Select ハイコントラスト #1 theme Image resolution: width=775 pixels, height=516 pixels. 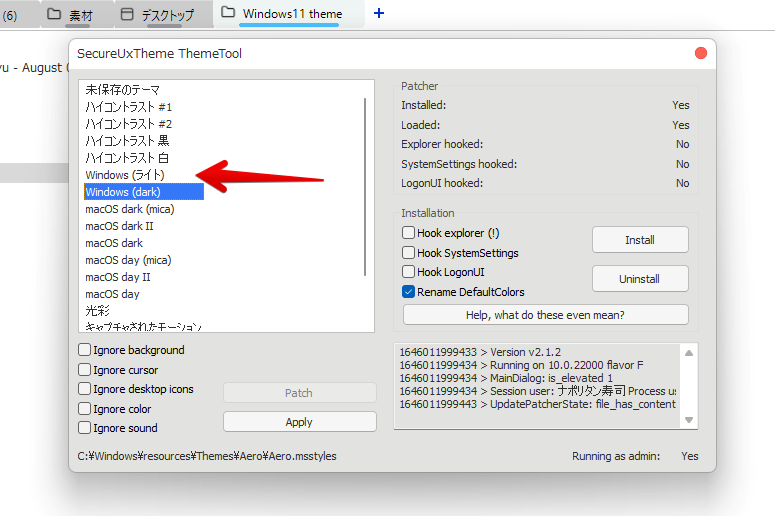(129, 107)
